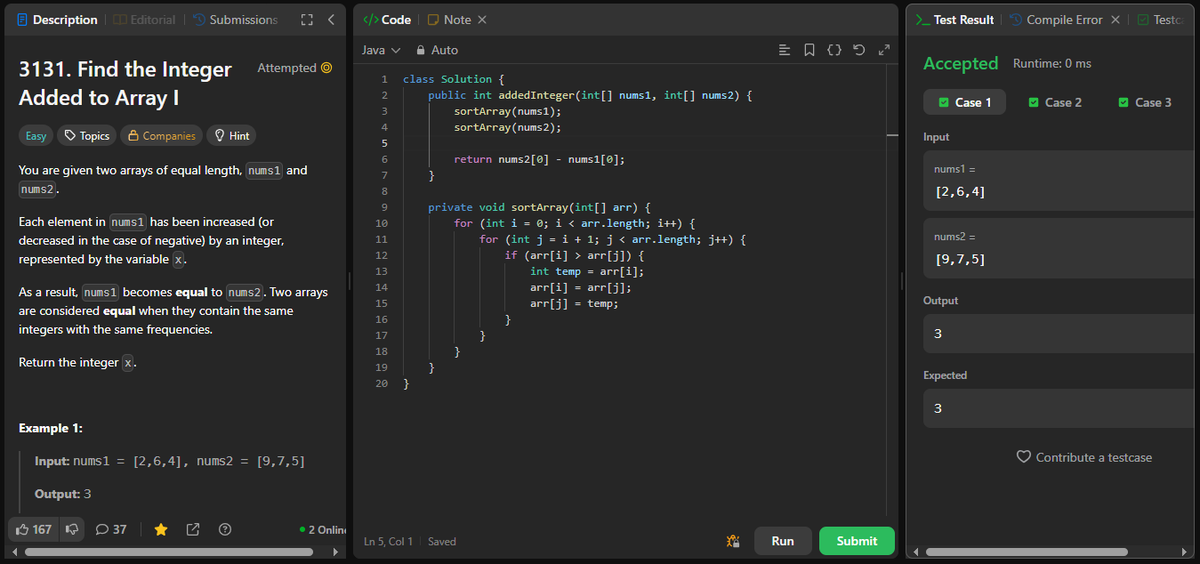Open the Java language dropdown
The width and height of the screenshot is (1200, 564).
click(x=380, y=50)
